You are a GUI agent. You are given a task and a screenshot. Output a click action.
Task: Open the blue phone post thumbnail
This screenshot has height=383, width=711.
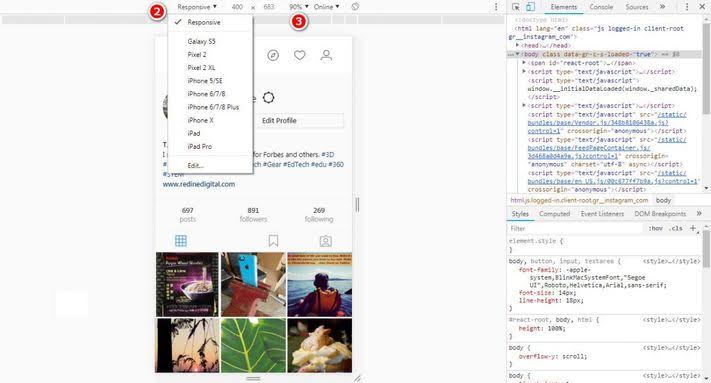click(253, 285)
